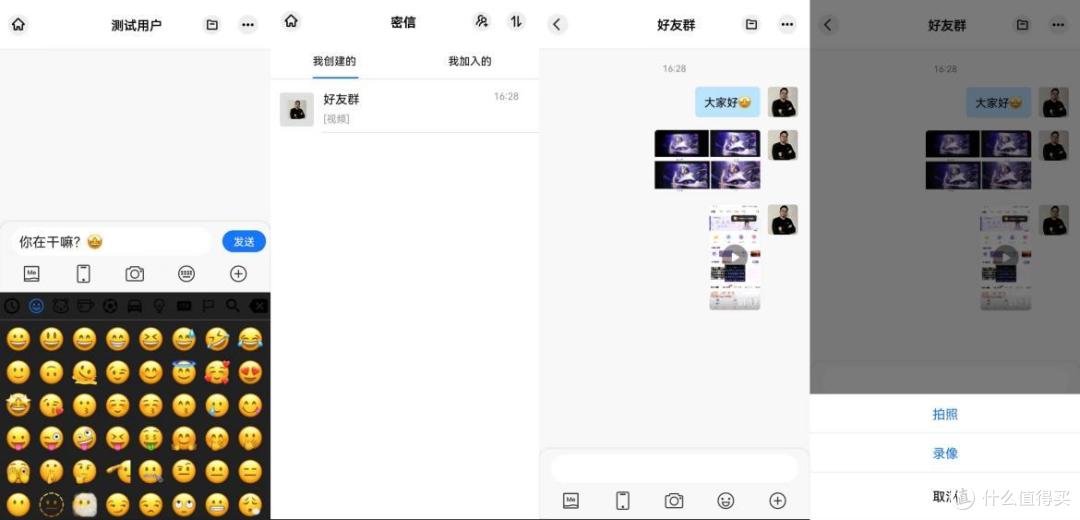Go back on the dimmed 好友群 screen
Viewport: 1080px width, 520px height.
(x=828, y=25)
